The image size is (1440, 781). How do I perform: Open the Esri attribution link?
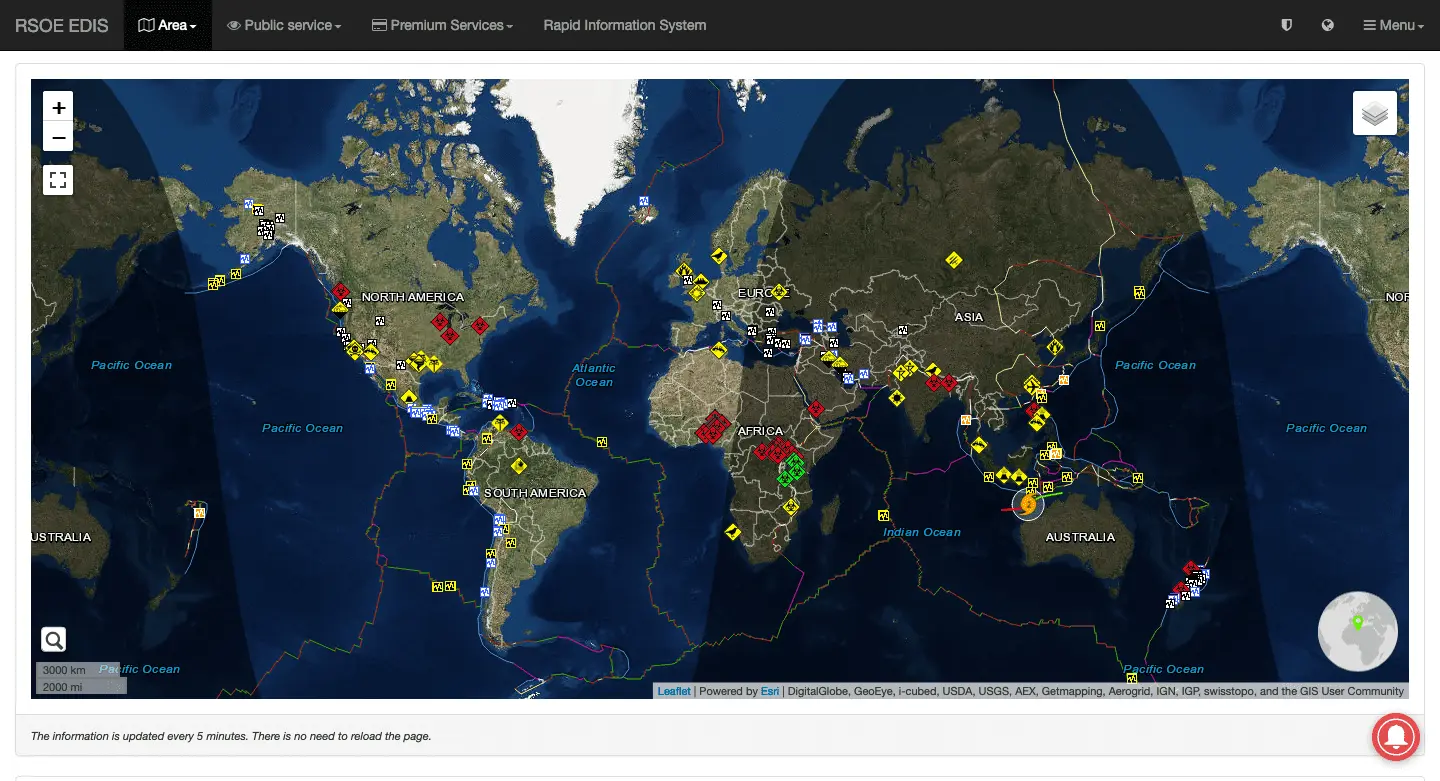[769, 691]
